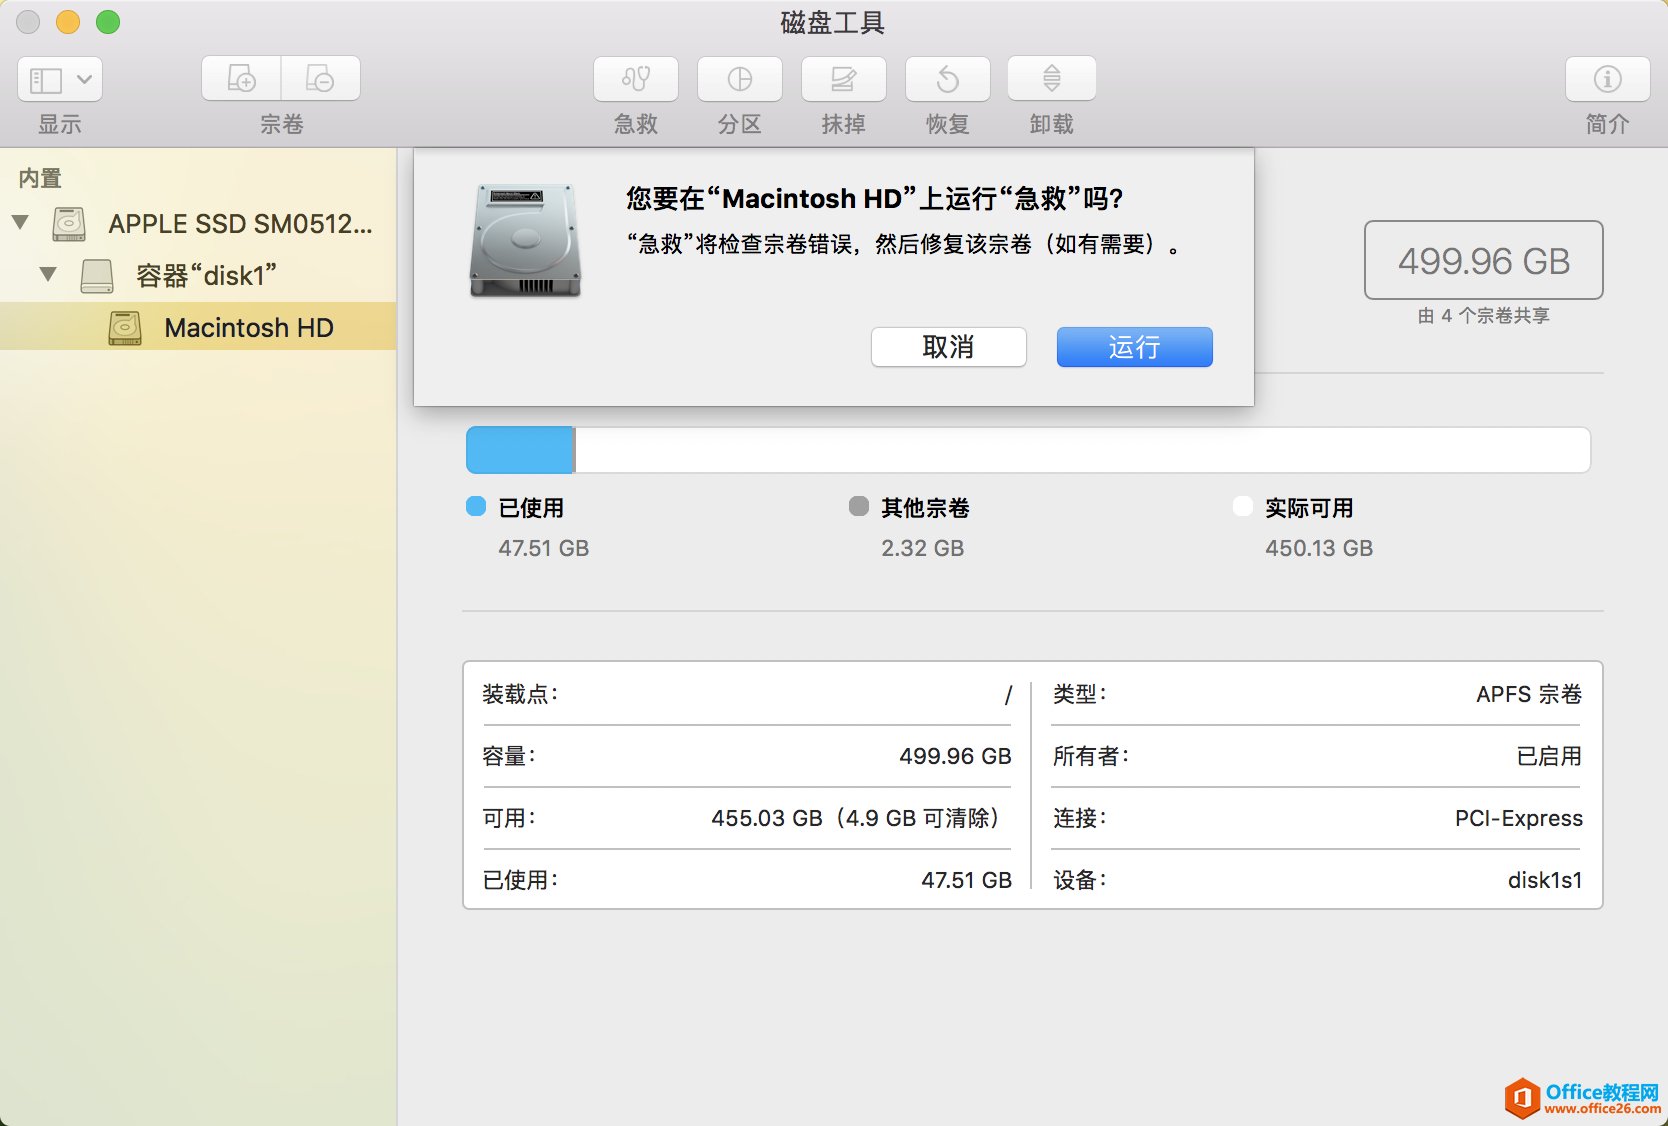
Task: Click the 已启用 owners value
Action: point(1550,756)
